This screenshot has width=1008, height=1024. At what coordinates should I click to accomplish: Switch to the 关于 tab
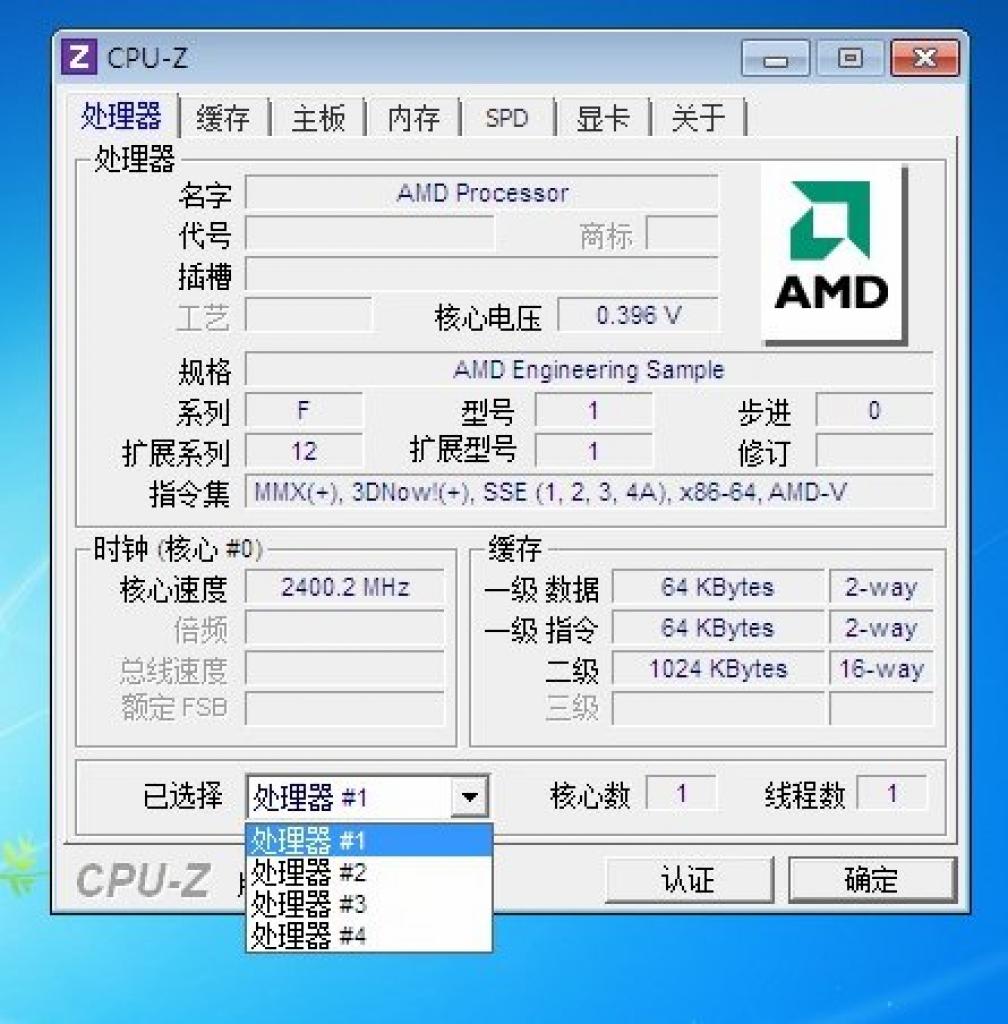pyautogui.click(x=698, y=118)
